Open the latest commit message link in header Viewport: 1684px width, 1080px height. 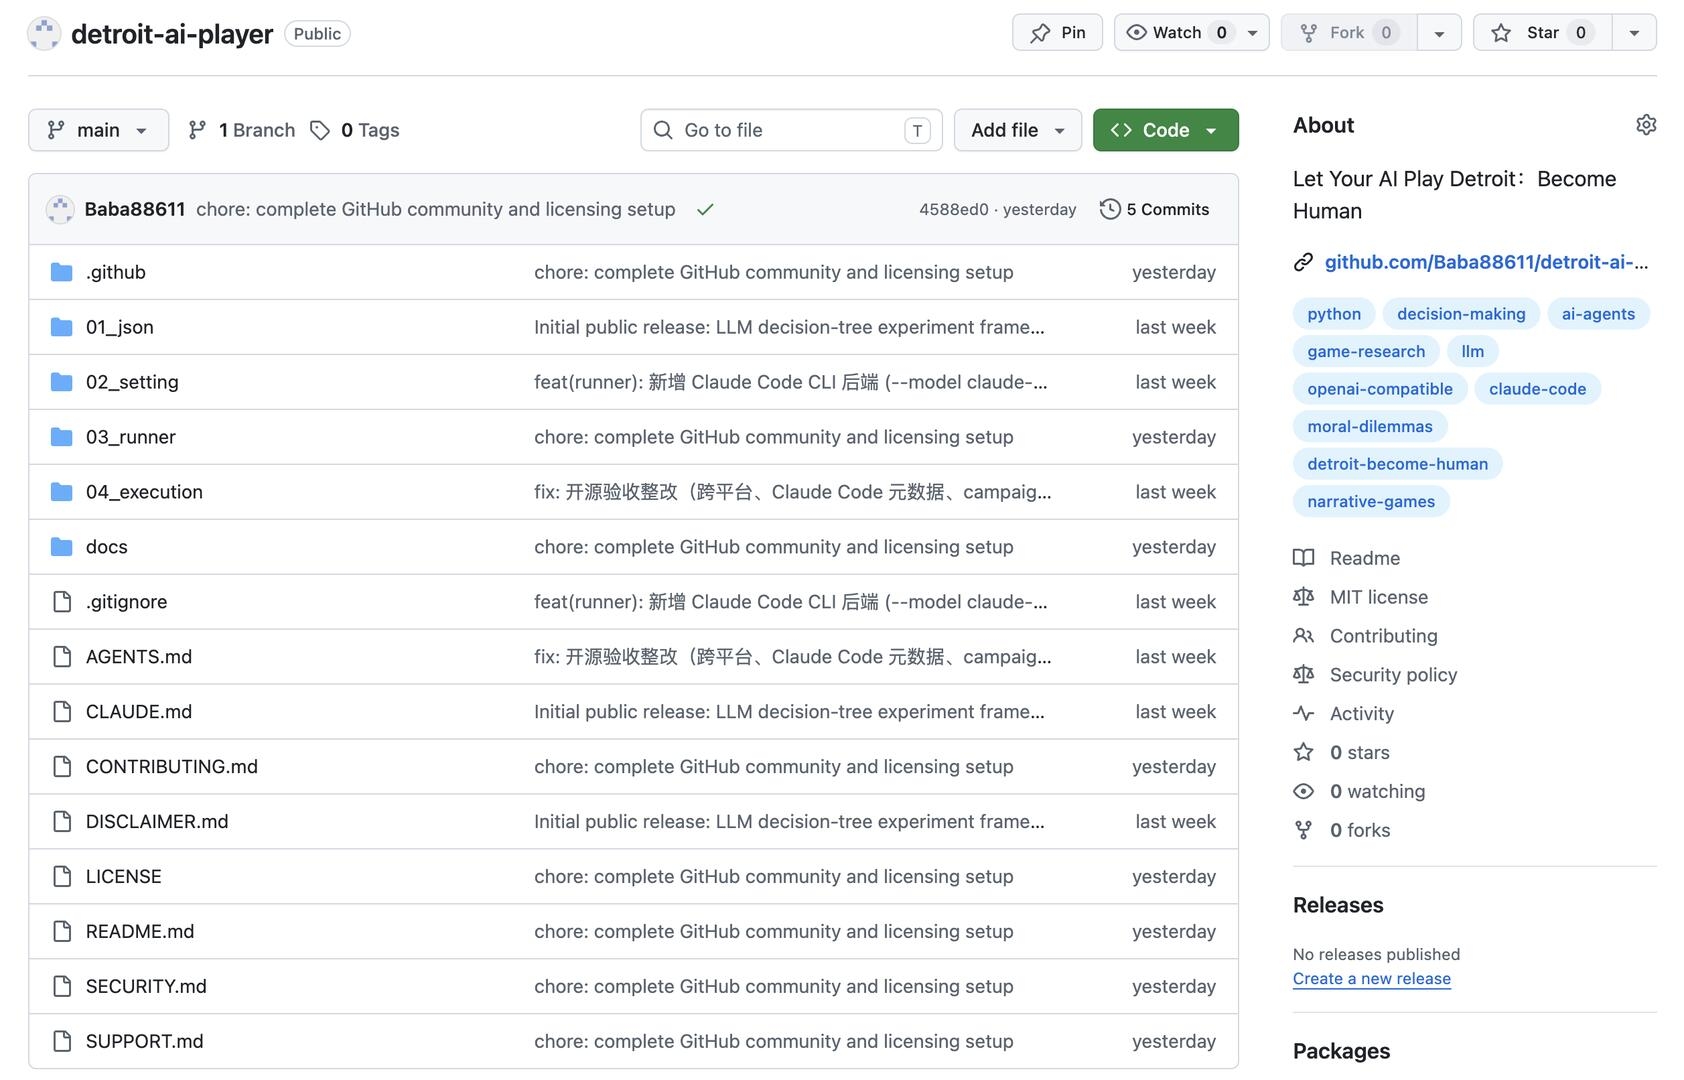436,209
